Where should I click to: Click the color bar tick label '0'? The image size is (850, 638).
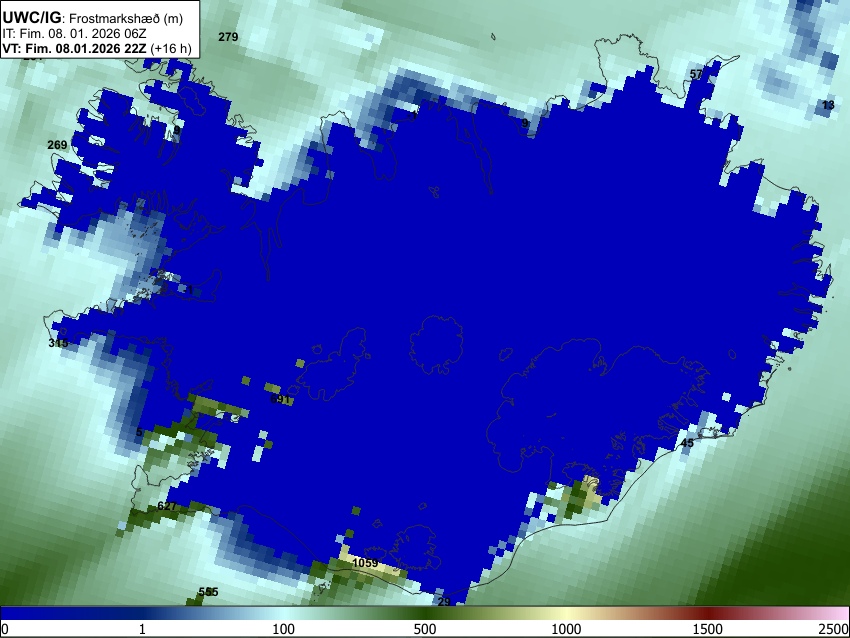[x=5, y=629]
